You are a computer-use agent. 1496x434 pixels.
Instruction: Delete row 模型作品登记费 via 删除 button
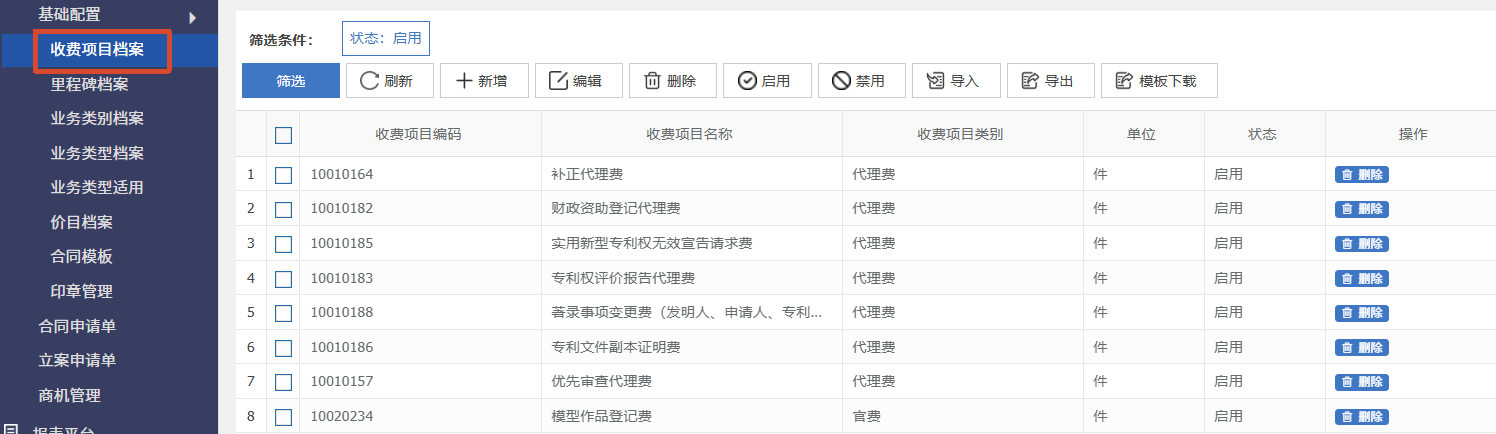(x=1361, y=416)
